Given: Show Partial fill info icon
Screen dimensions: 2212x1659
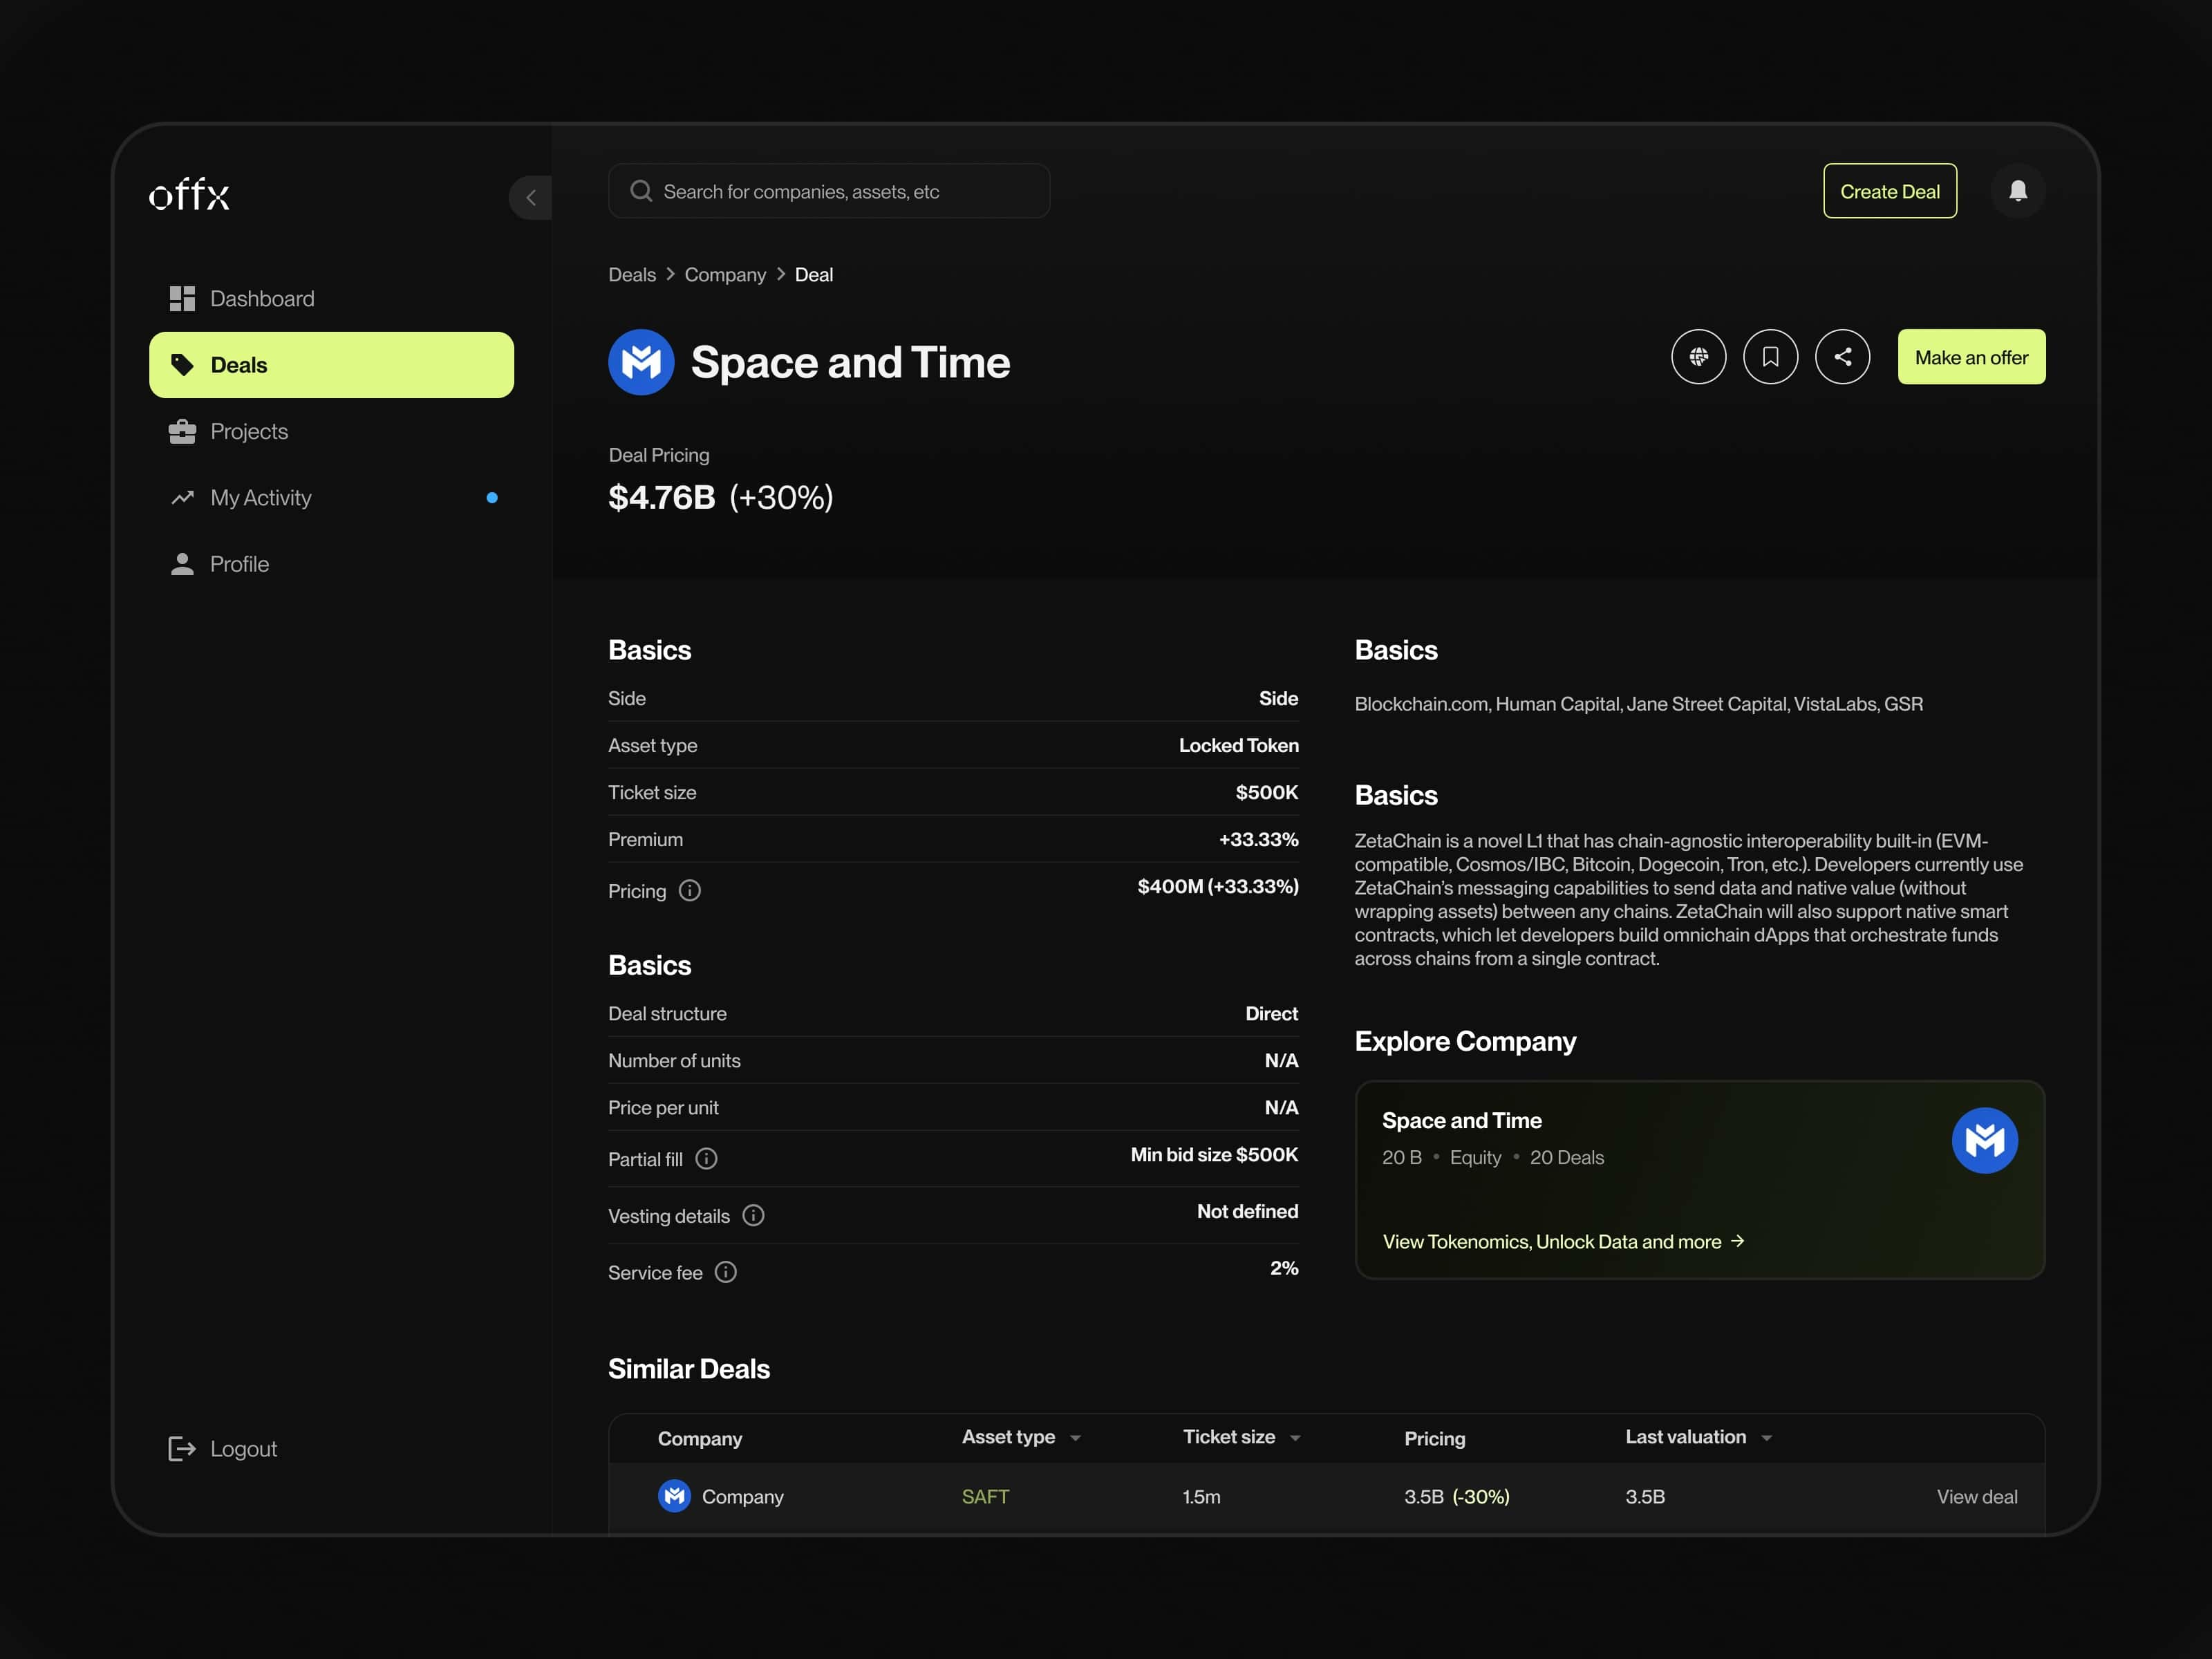Looking at the screenshot, I should [x=707, y=1158].
